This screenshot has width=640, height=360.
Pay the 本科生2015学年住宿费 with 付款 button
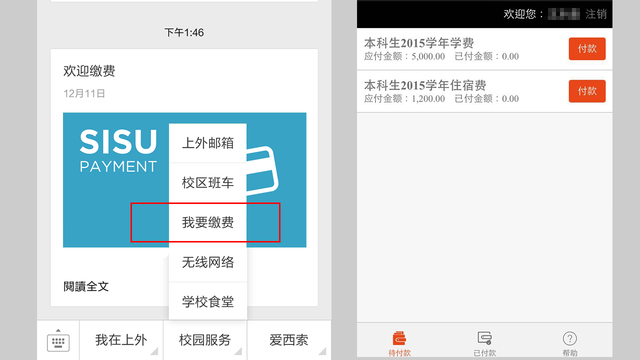tap(587, 91)
